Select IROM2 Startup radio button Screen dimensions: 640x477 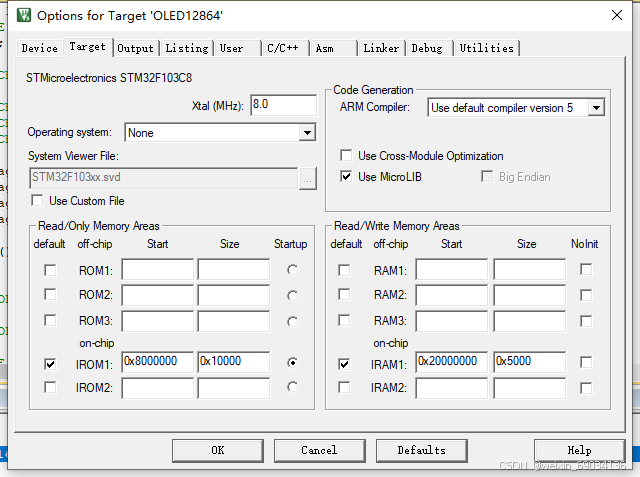(x=292, y=387)
